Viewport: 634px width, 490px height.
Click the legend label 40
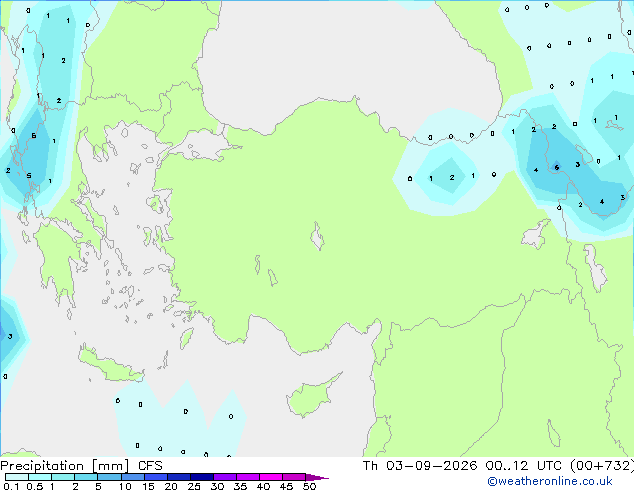coord(263,486)
